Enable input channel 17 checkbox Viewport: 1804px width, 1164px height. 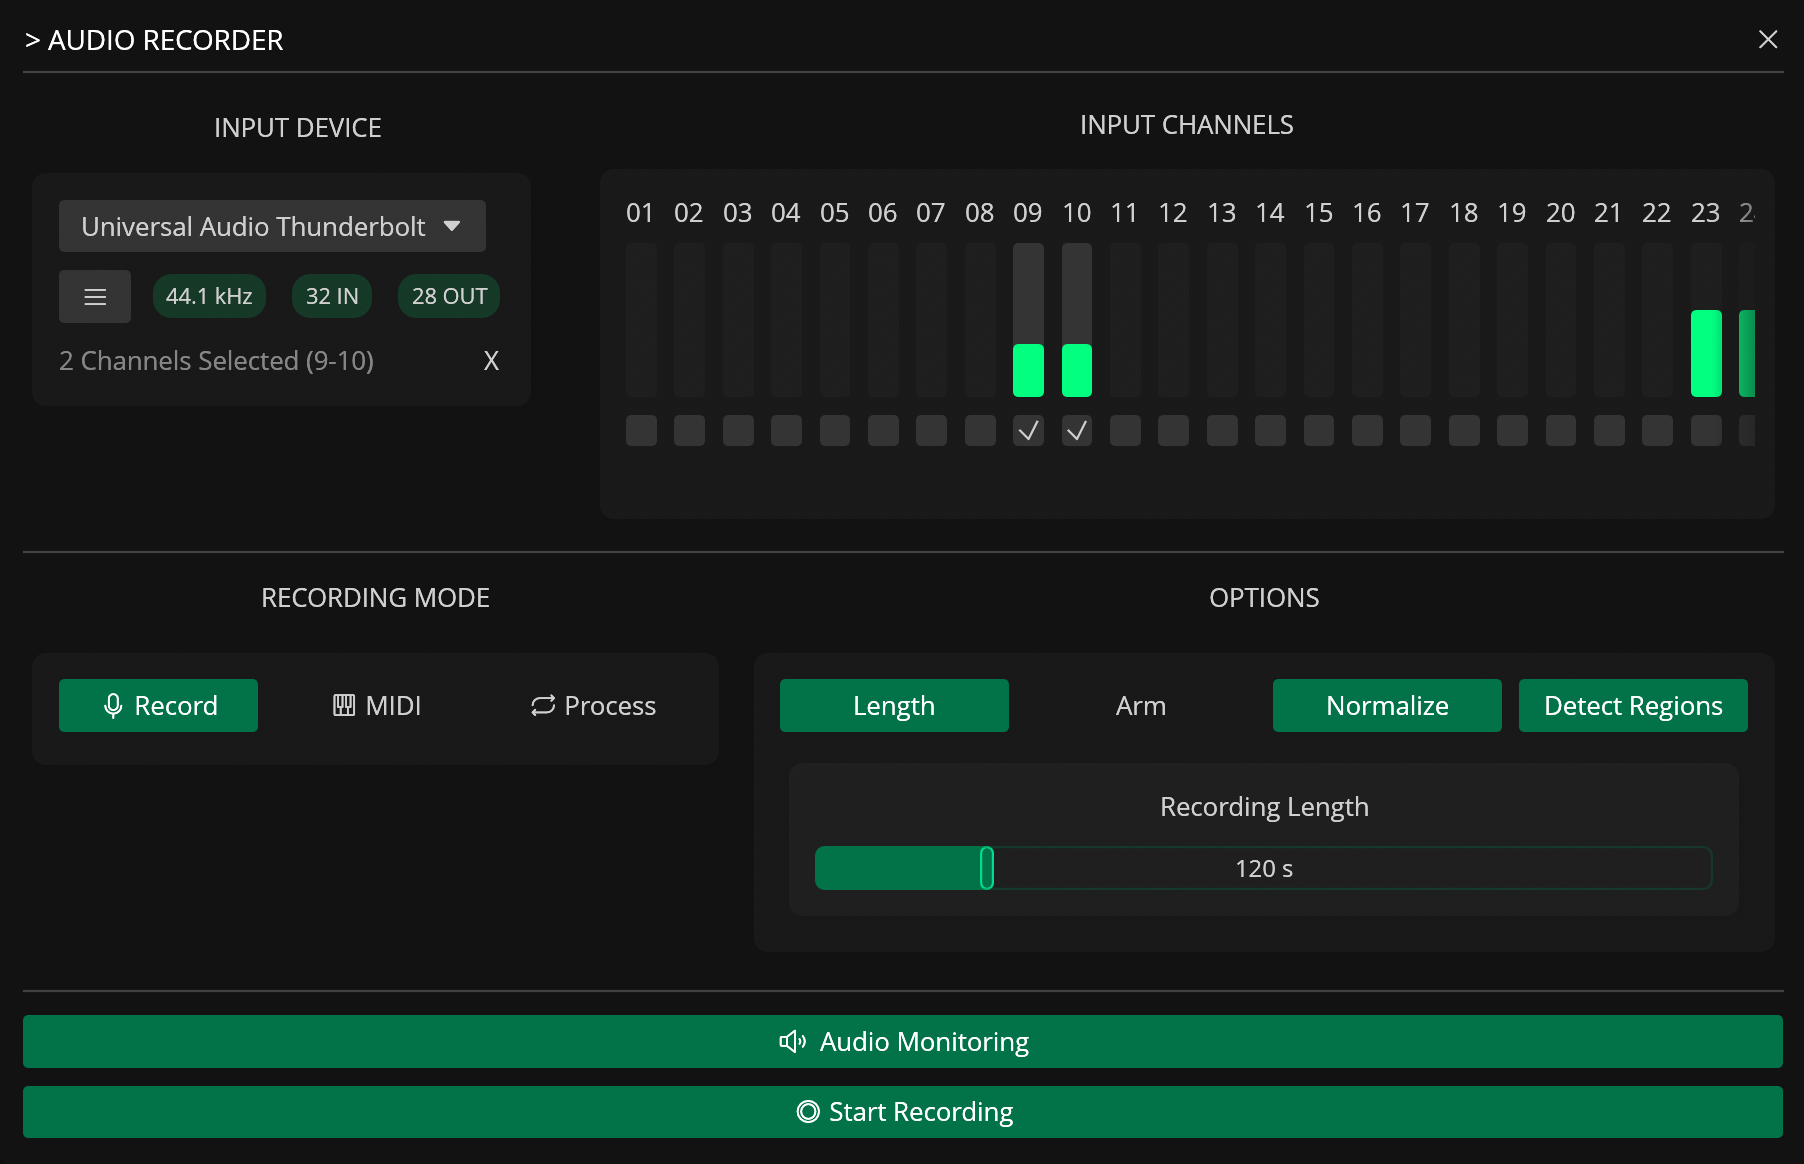1415,431
